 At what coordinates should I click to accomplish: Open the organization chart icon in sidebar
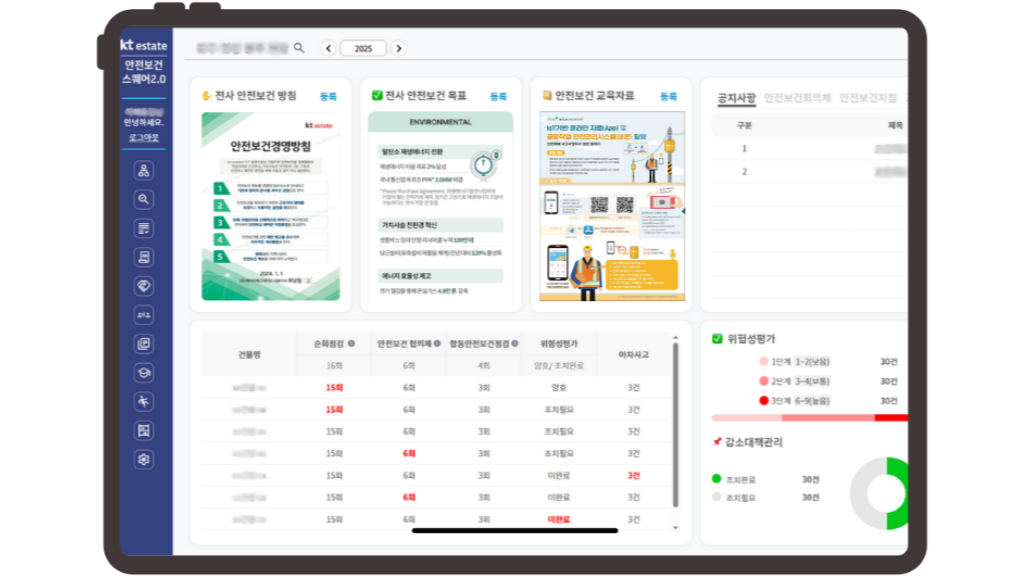[x=144, y=170]
